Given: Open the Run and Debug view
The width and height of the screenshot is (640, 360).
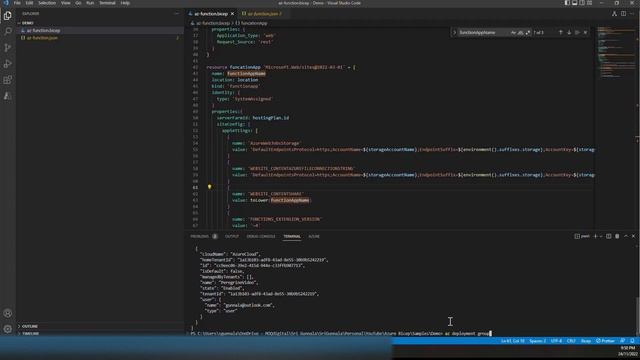Looking at the screenshot, I should tap(7, 64).
